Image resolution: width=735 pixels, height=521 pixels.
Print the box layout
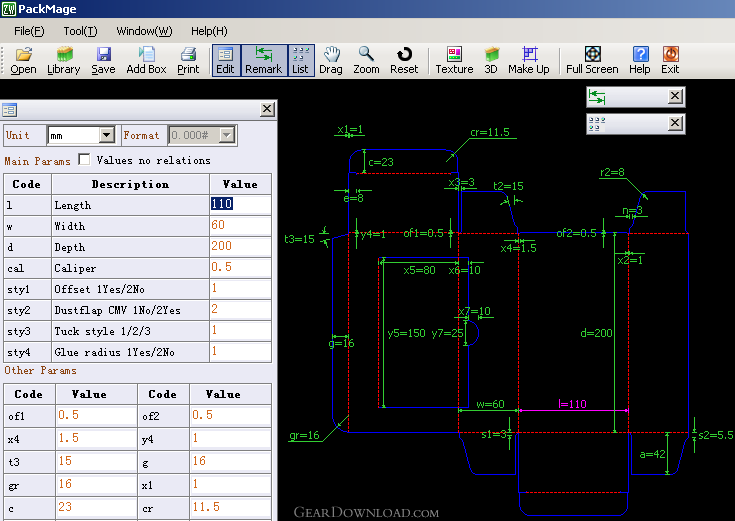(x=188, y=60)
